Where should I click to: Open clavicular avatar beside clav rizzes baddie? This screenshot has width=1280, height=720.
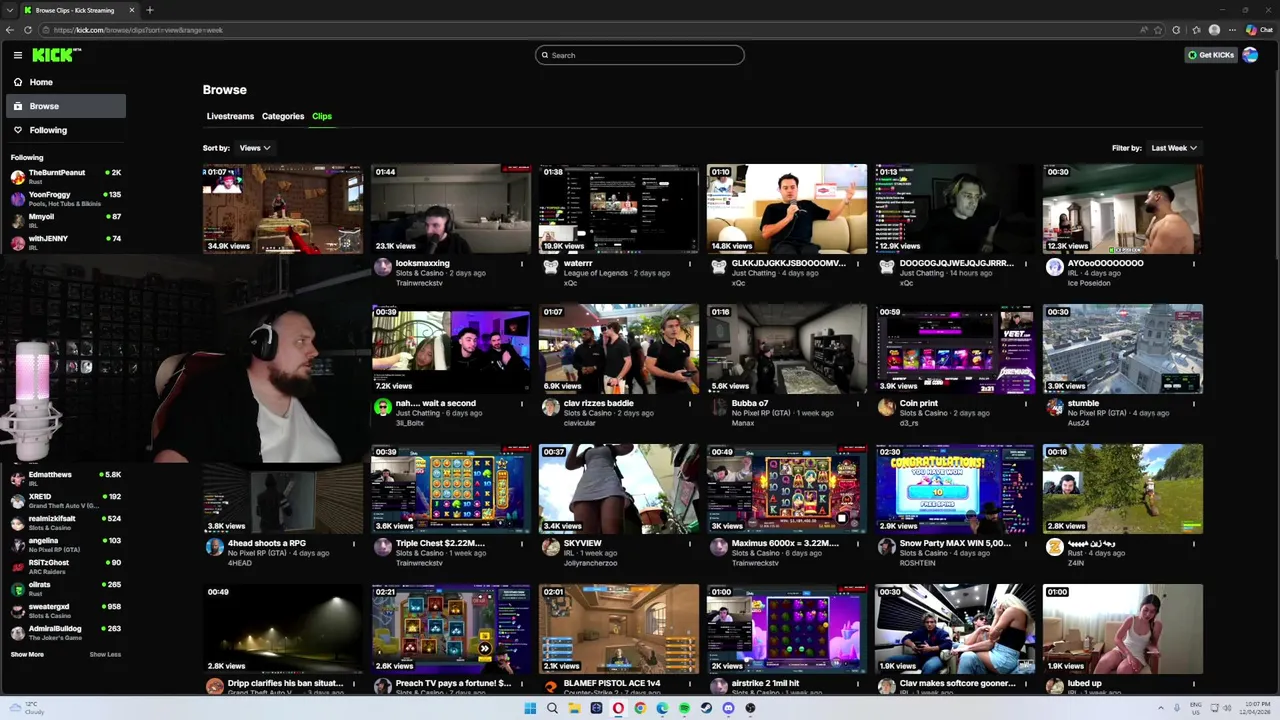(x=550, y=407)
